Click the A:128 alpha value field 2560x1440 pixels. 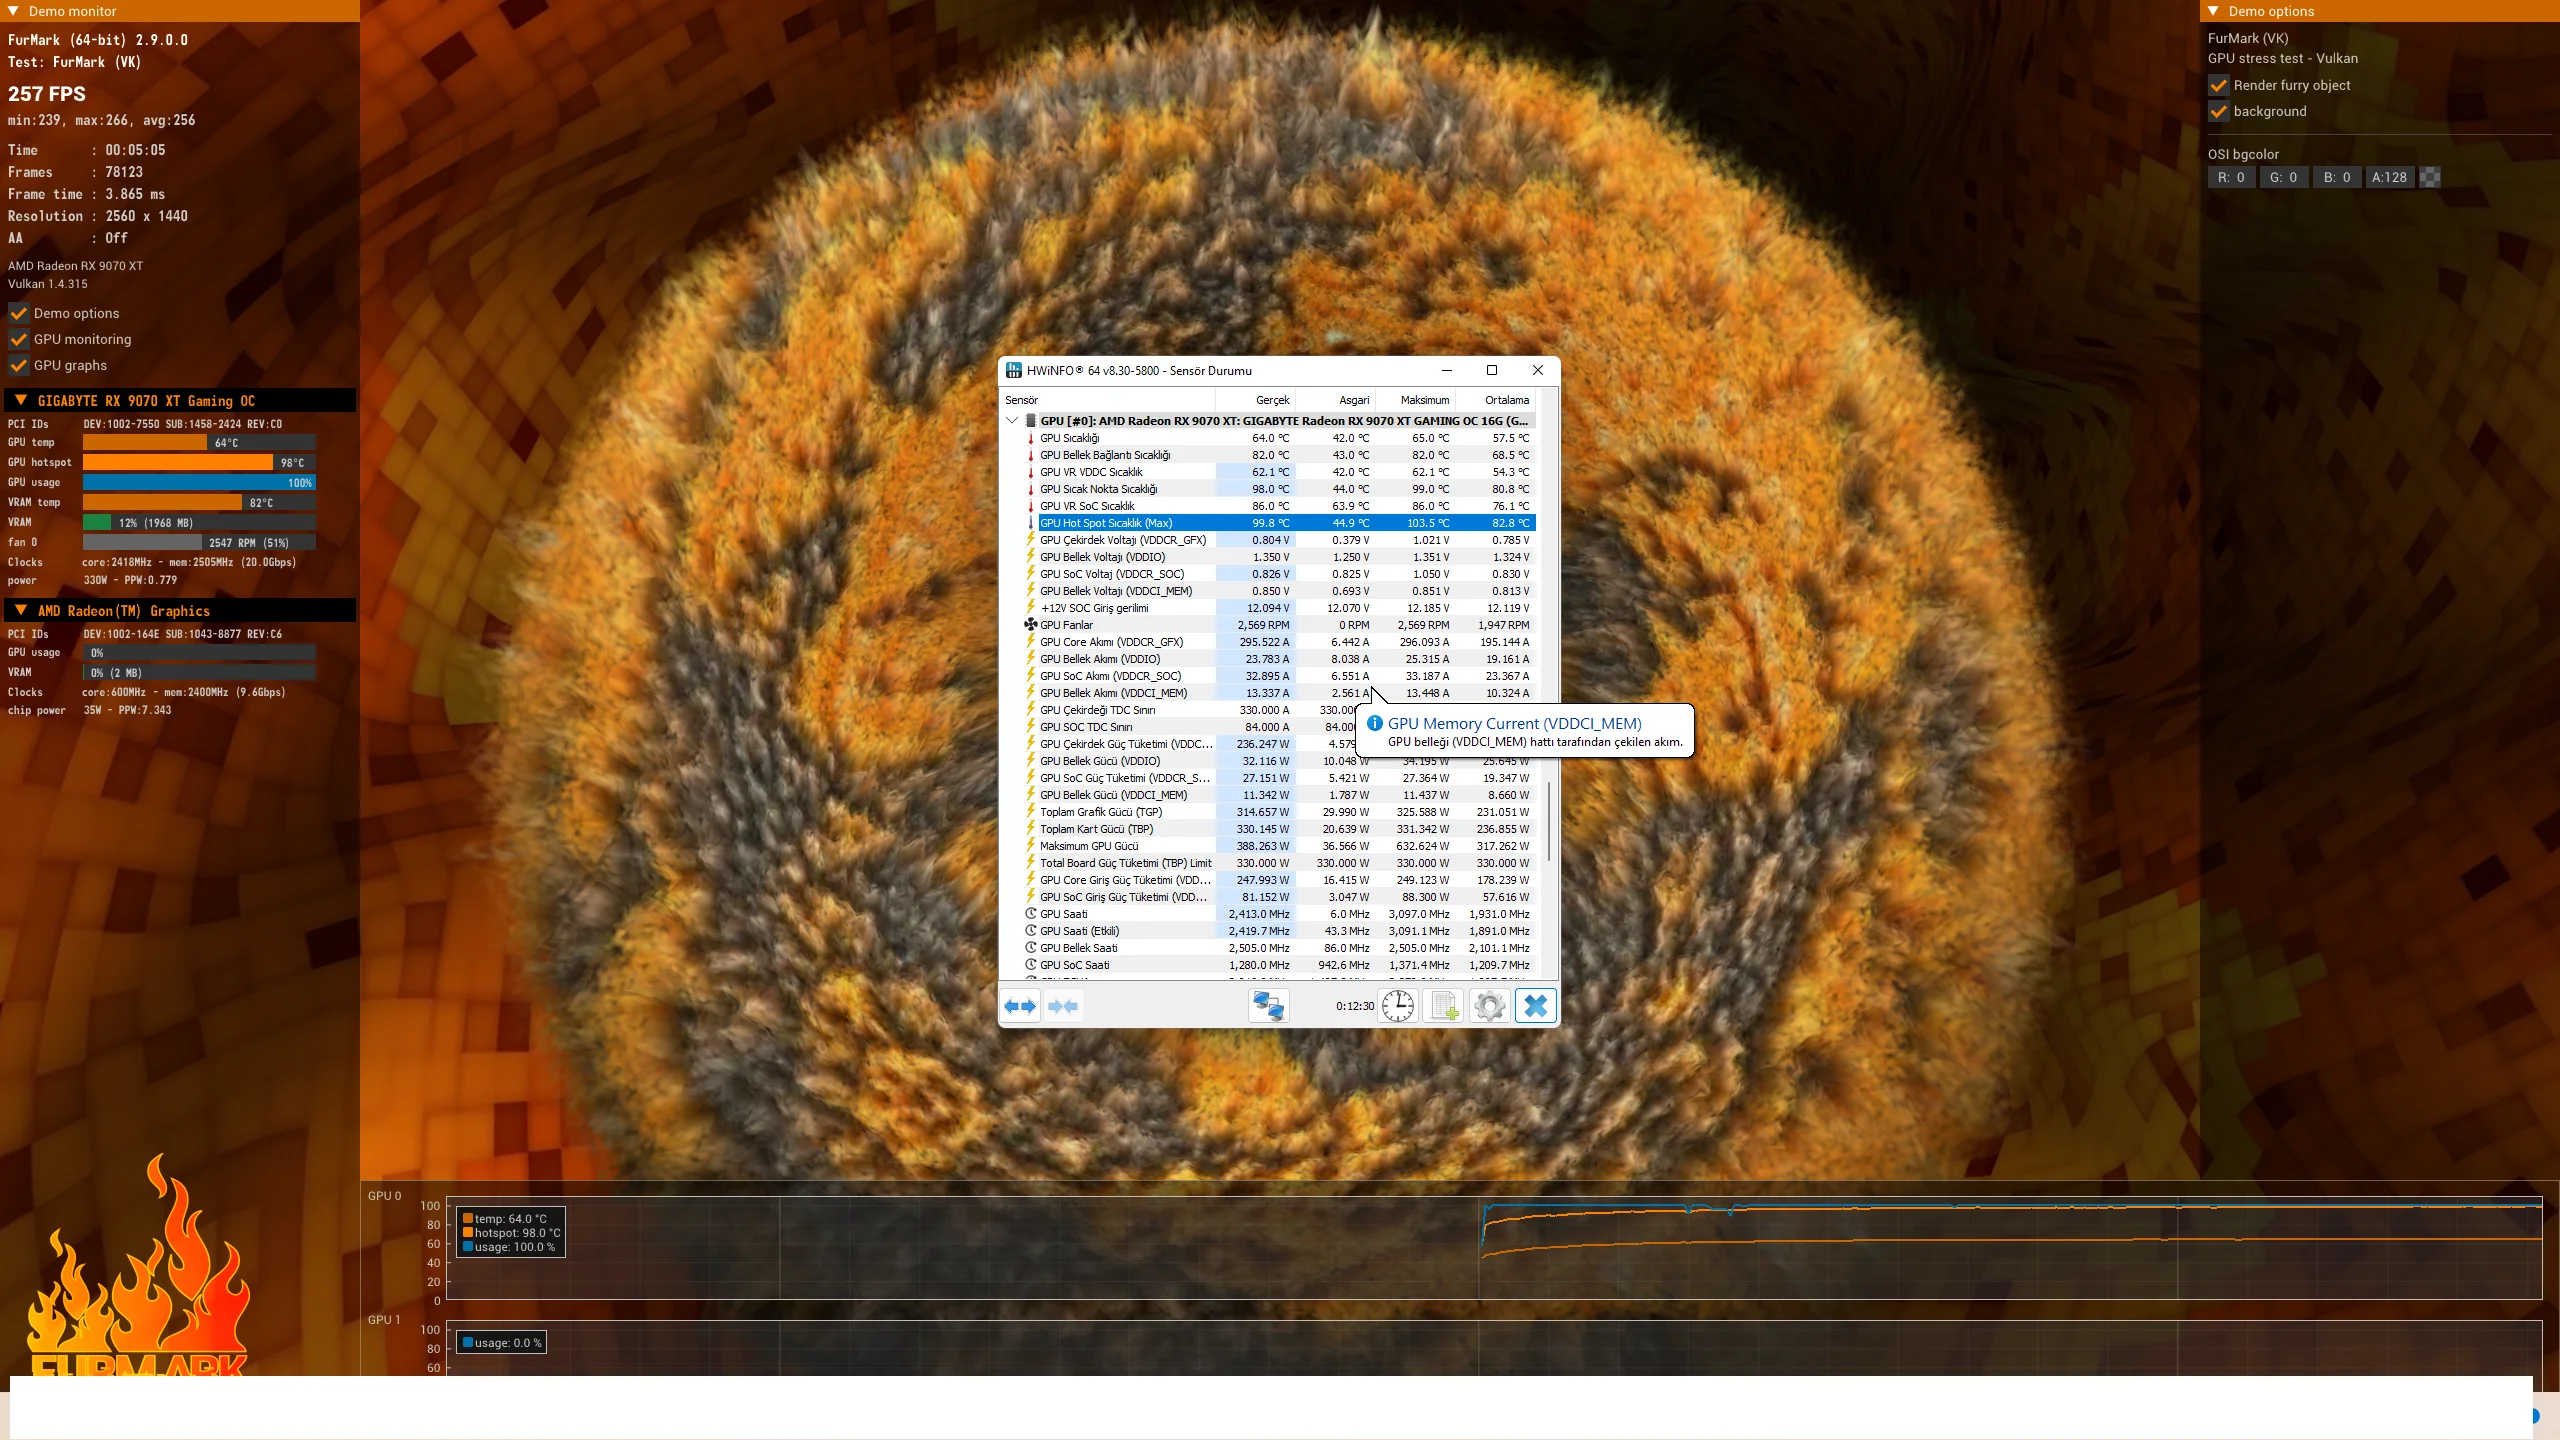(x=2390, y=177)
